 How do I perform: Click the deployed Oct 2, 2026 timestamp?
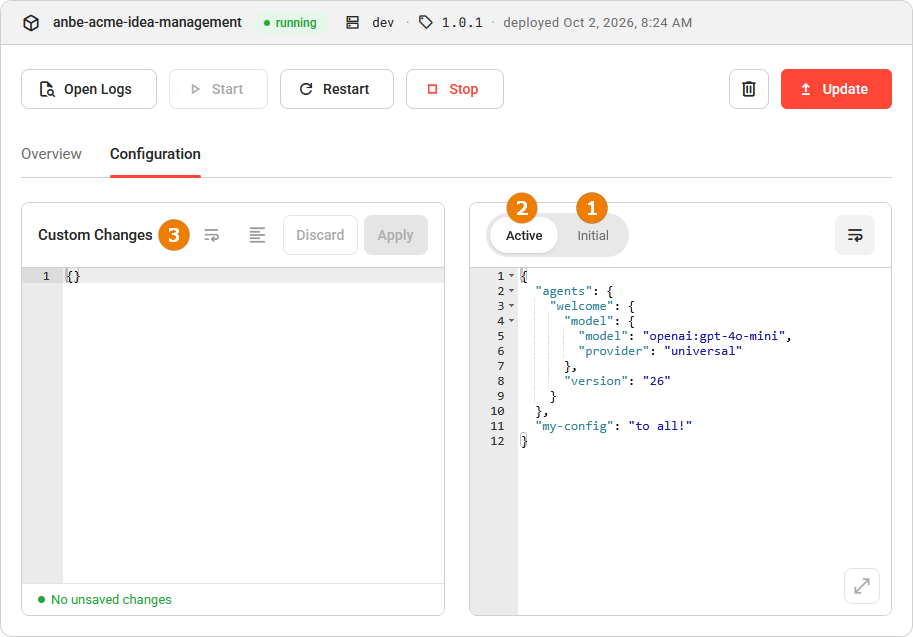coord(597,23)
